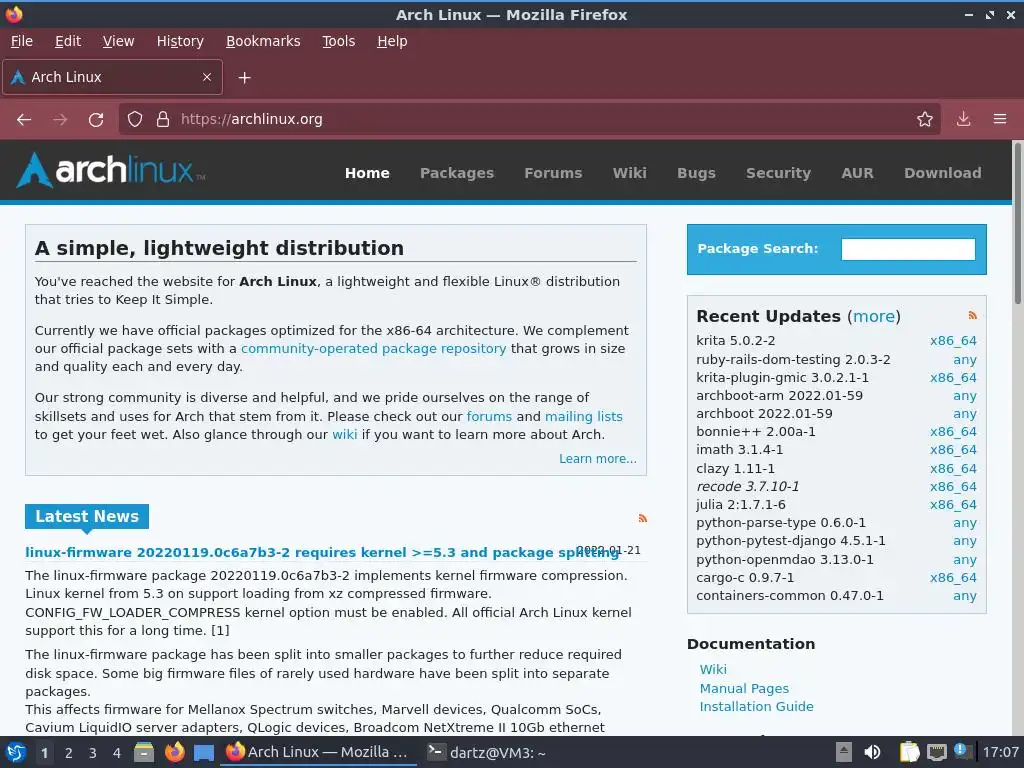Open a new tab with plus button
The image size is (1024, 768).
(244, 78)
